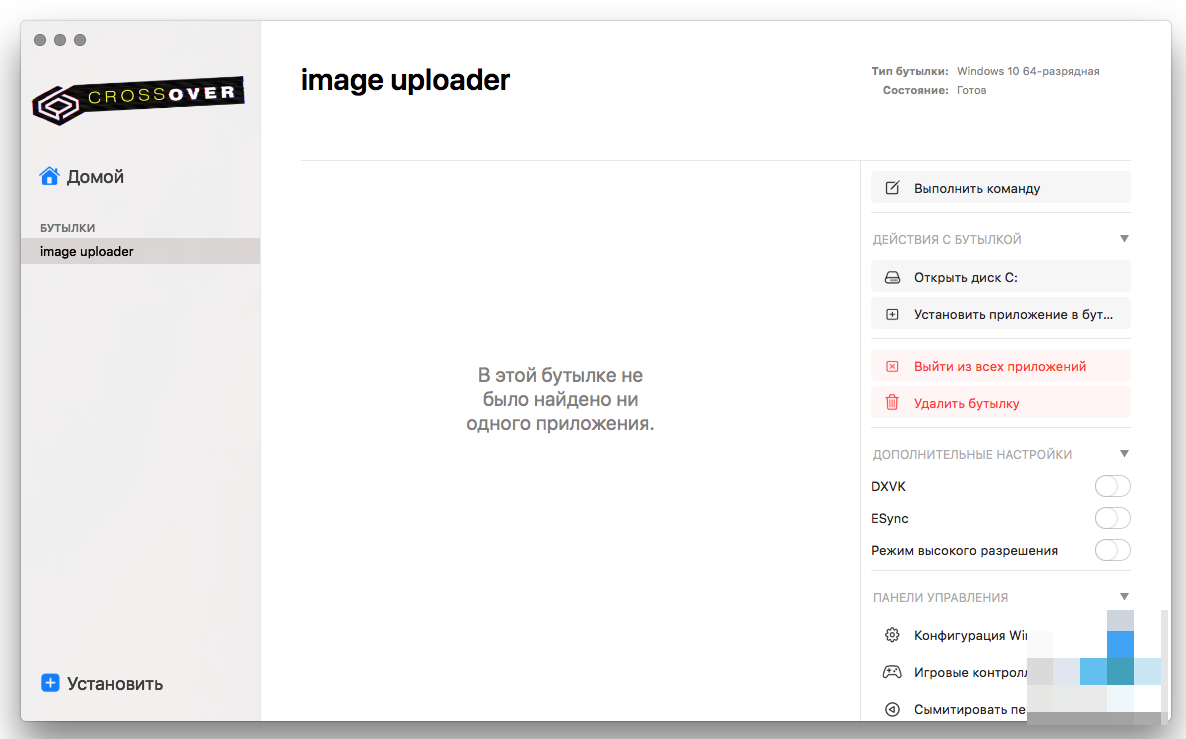Turn on the ESync toggle
The width and height of the screenshot is (1186, 739).
pyautogui.click(x=1112, y=518)
